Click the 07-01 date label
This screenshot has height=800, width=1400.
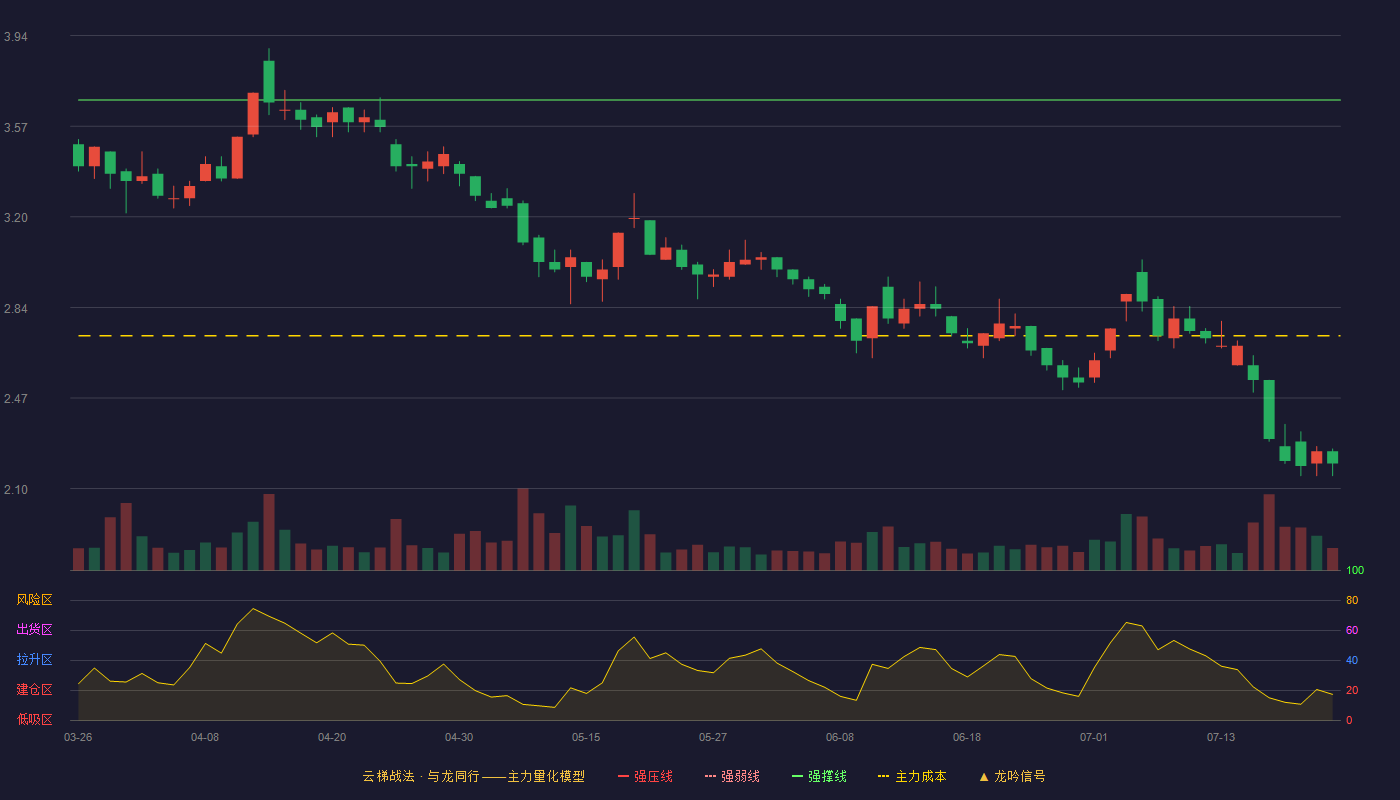coord(1094,737)
